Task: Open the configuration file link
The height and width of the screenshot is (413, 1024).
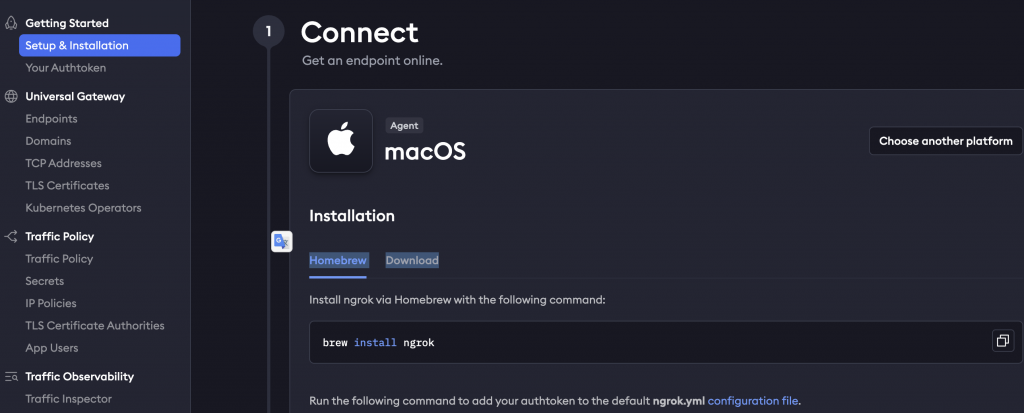Action: pyautogui.click(x=753, y=401)
